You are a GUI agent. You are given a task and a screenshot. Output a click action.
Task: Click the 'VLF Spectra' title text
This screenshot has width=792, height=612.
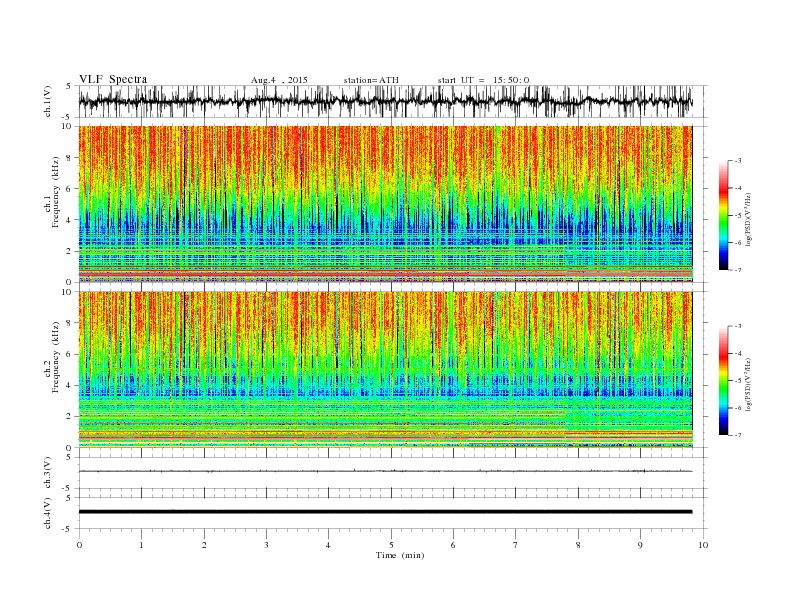113,79
